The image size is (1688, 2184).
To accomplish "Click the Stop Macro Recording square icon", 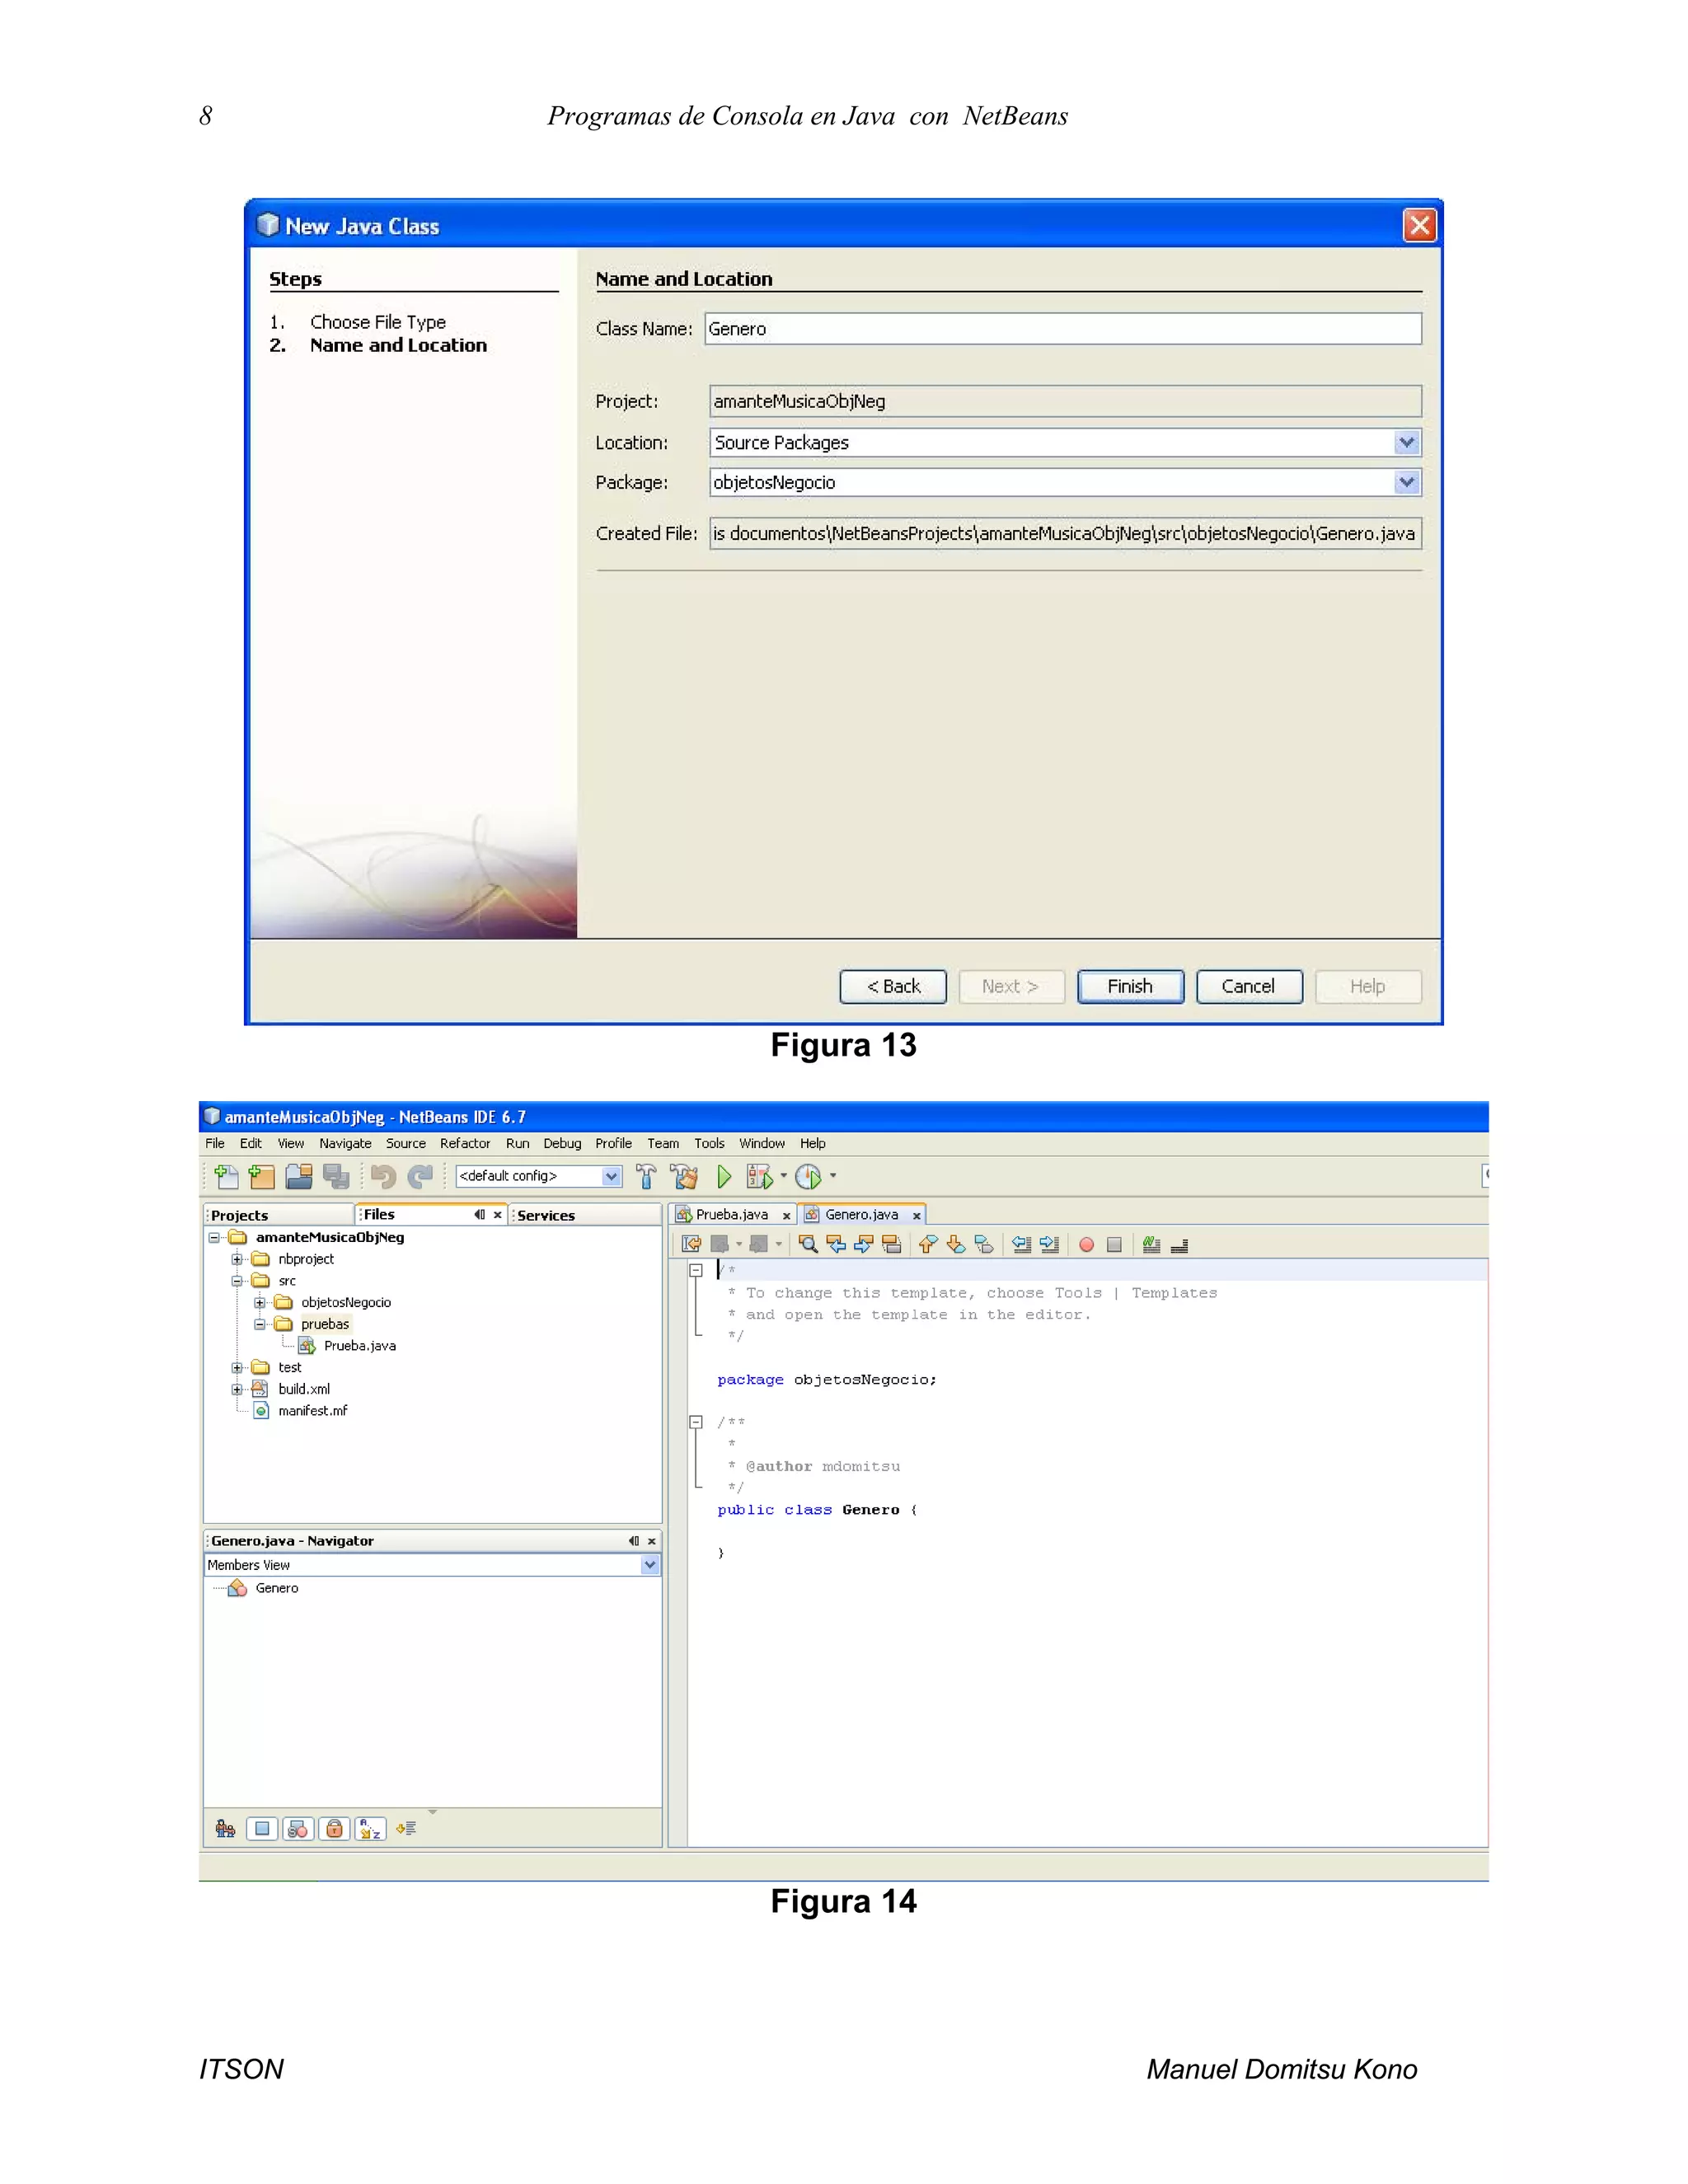I will (1114, 1244).
